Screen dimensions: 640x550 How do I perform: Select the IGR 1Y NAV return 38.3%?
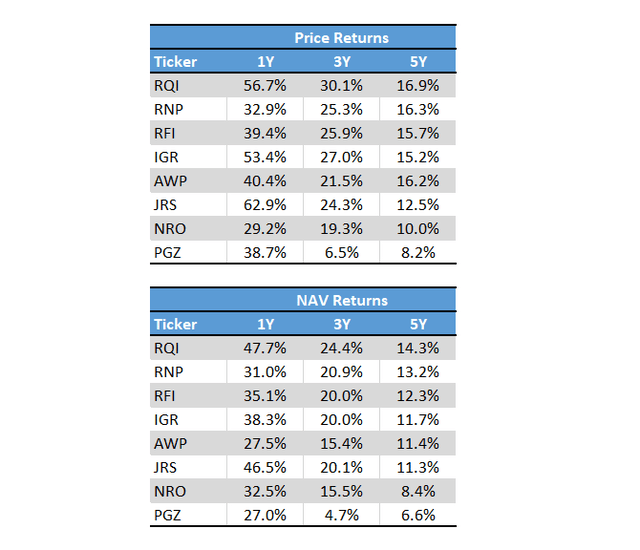tap(264, 420)
